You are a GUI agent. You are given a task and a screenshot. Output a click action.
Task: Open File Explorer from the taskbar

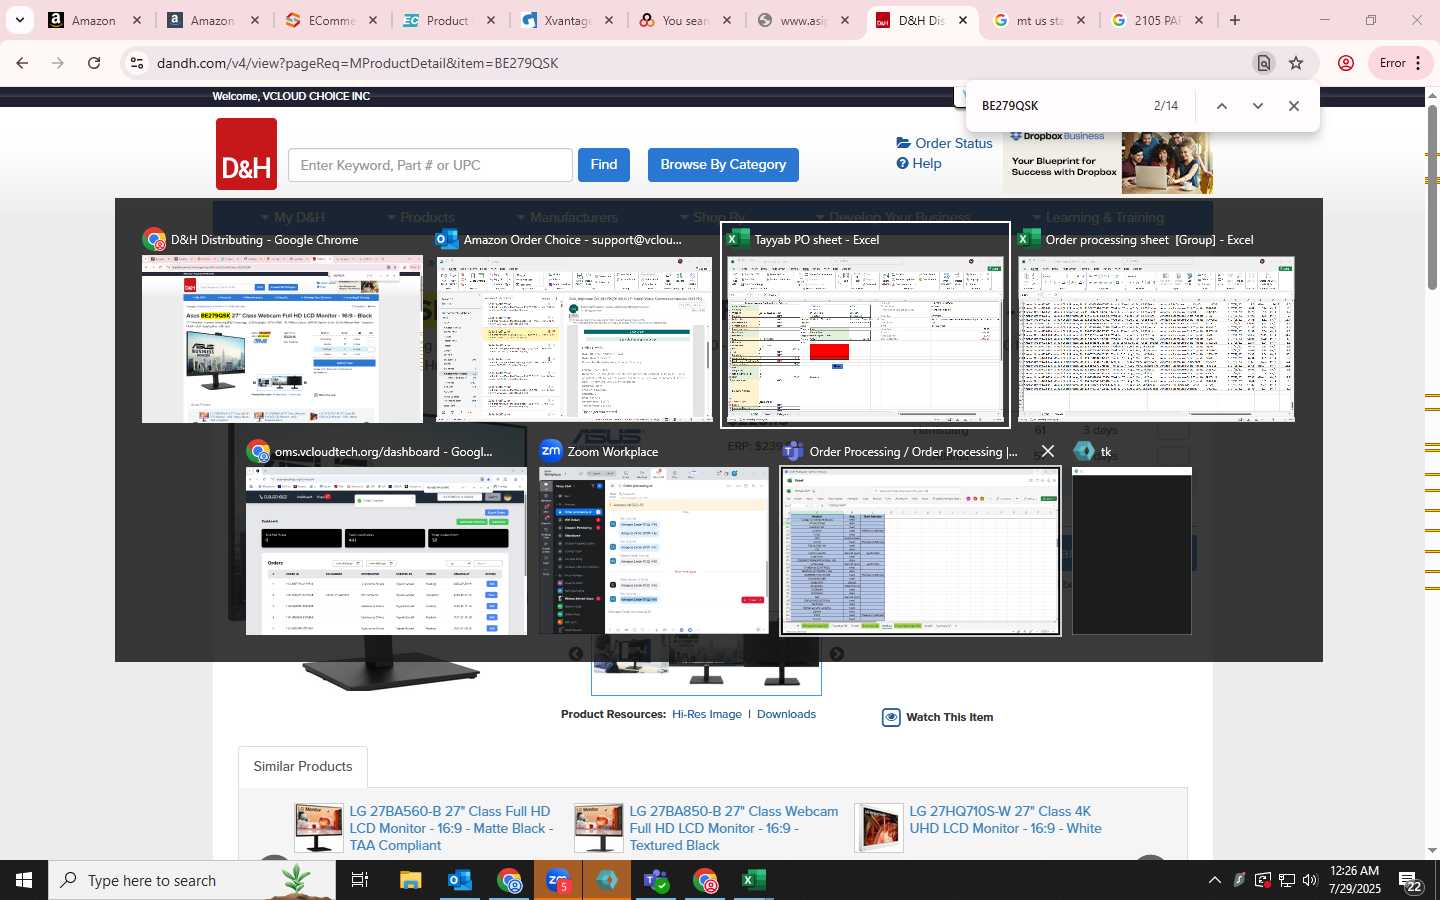(x=411, y=880)
